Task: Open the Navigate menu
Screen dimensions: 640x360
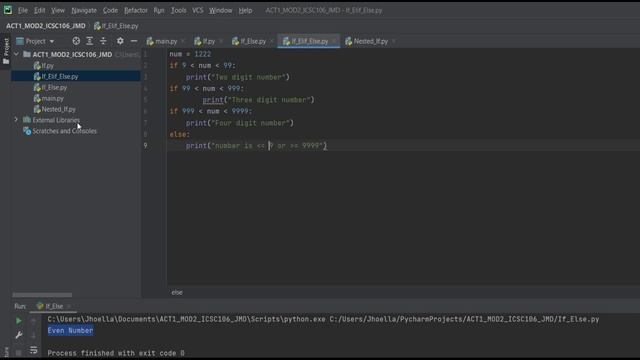Action: [84, 10]
